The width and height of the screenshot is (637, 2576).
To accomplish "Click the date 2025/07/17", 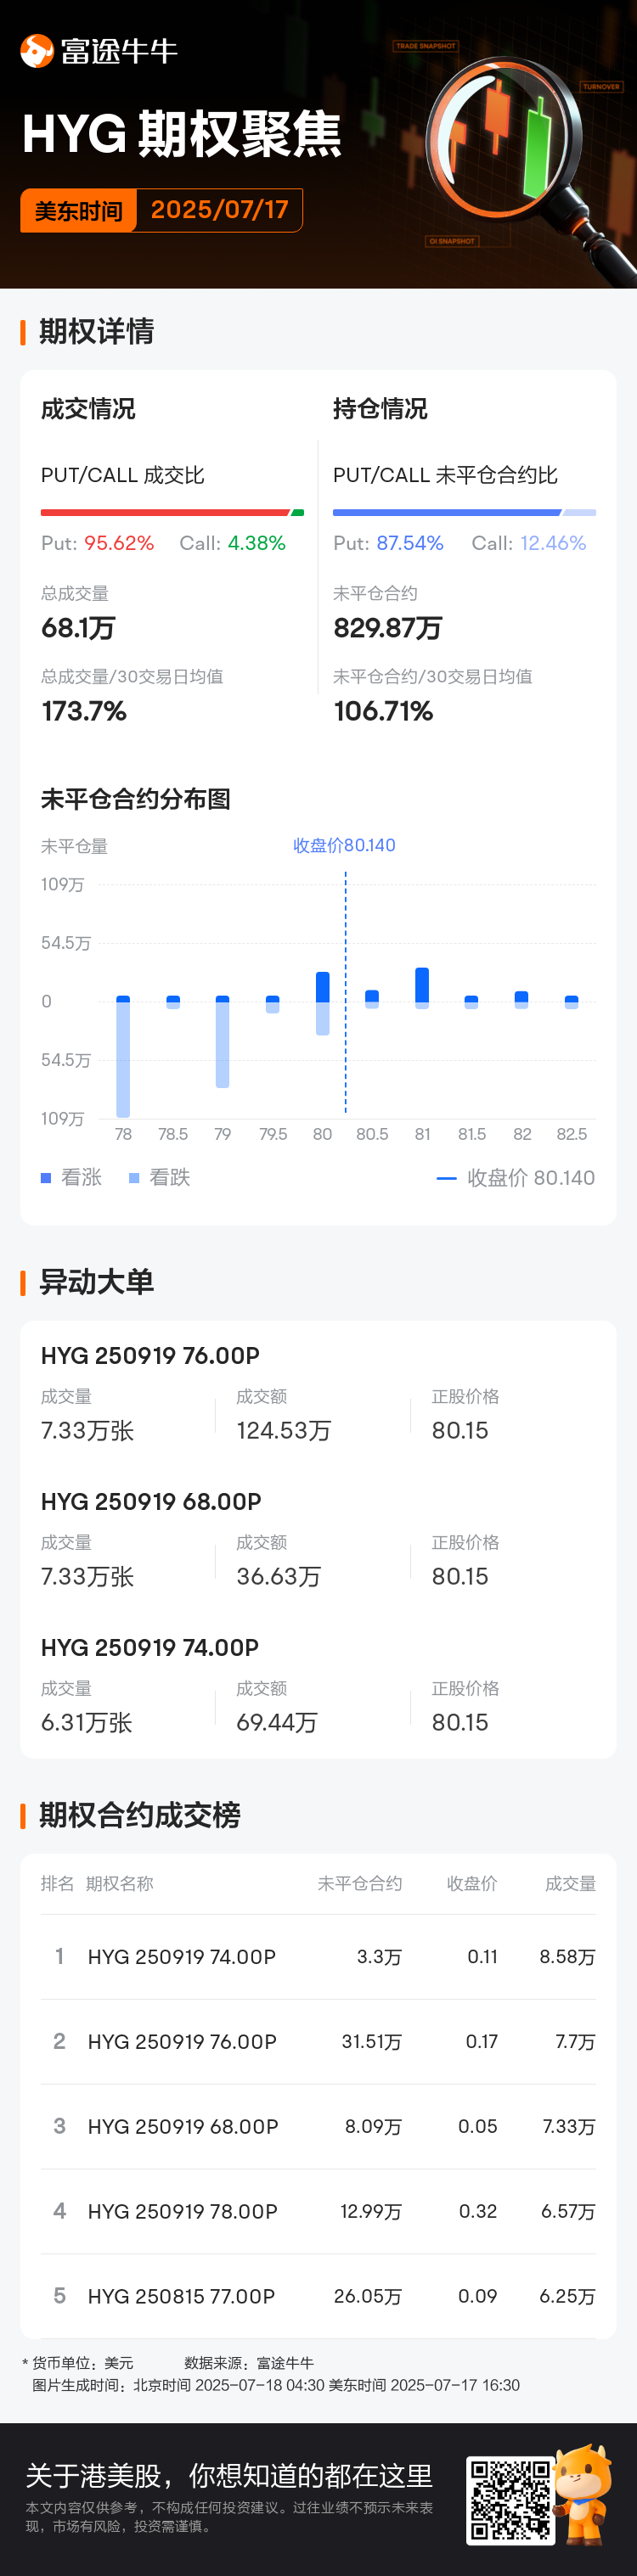I will [219, 210].
